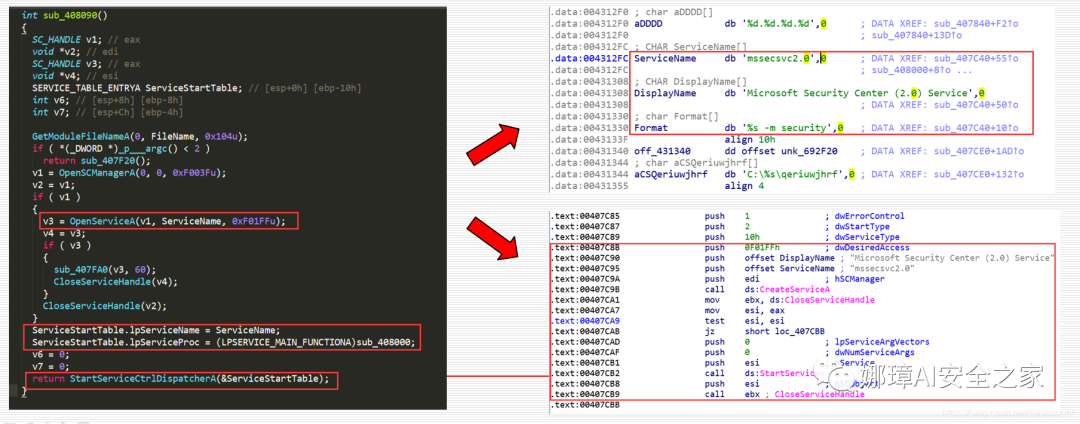This screenshot has height=424, width=1080.
Task: Click CloseServiceHandle(v4) call
Action: click(x=116, y=282)
